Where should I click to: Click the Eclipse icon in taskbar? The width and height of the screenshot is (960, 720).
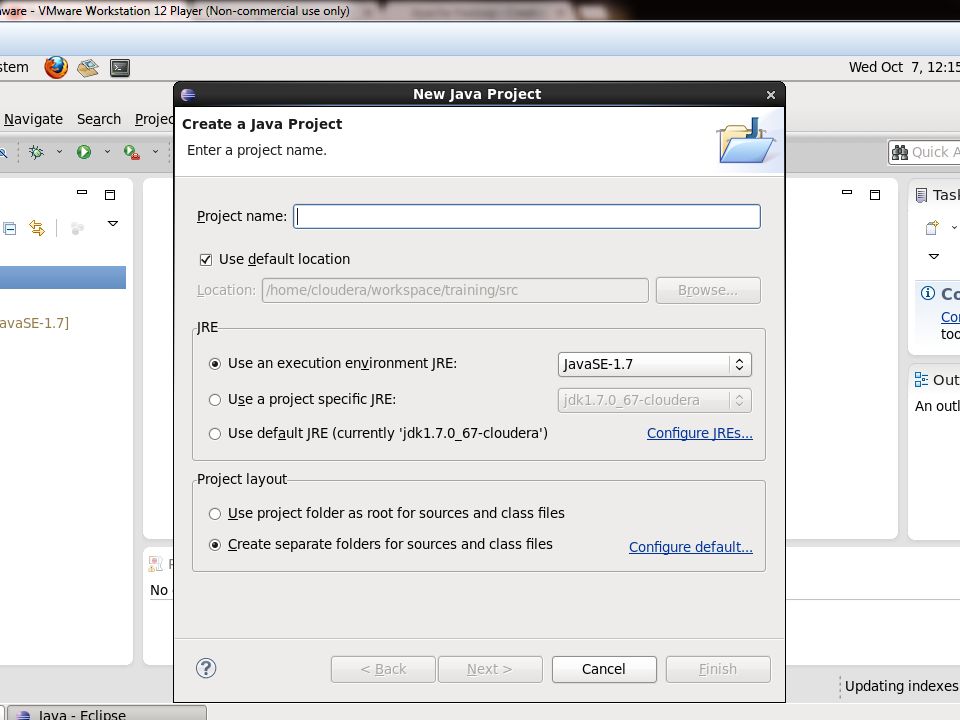point(23,715)
